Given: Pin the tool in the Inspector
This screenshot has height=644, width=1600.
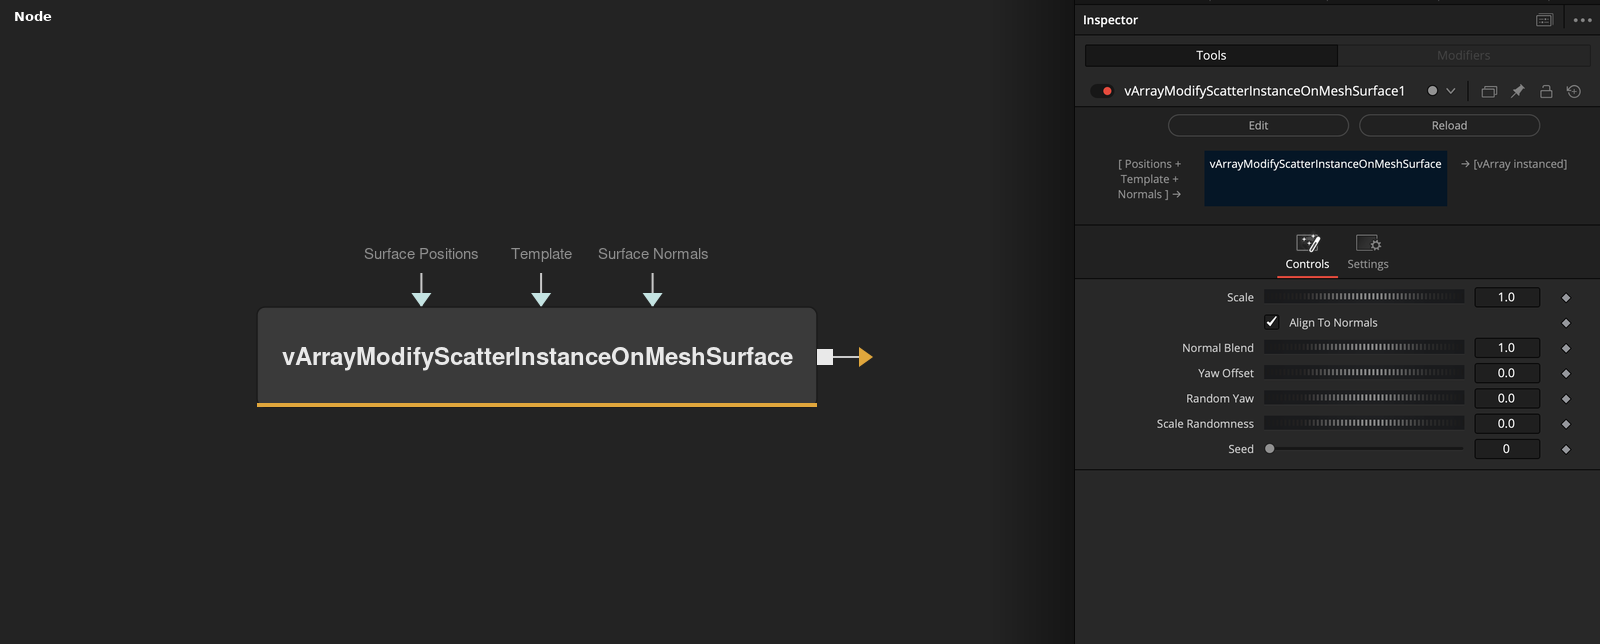Looking at the screenshot, I should click(x=1517, y=91).
